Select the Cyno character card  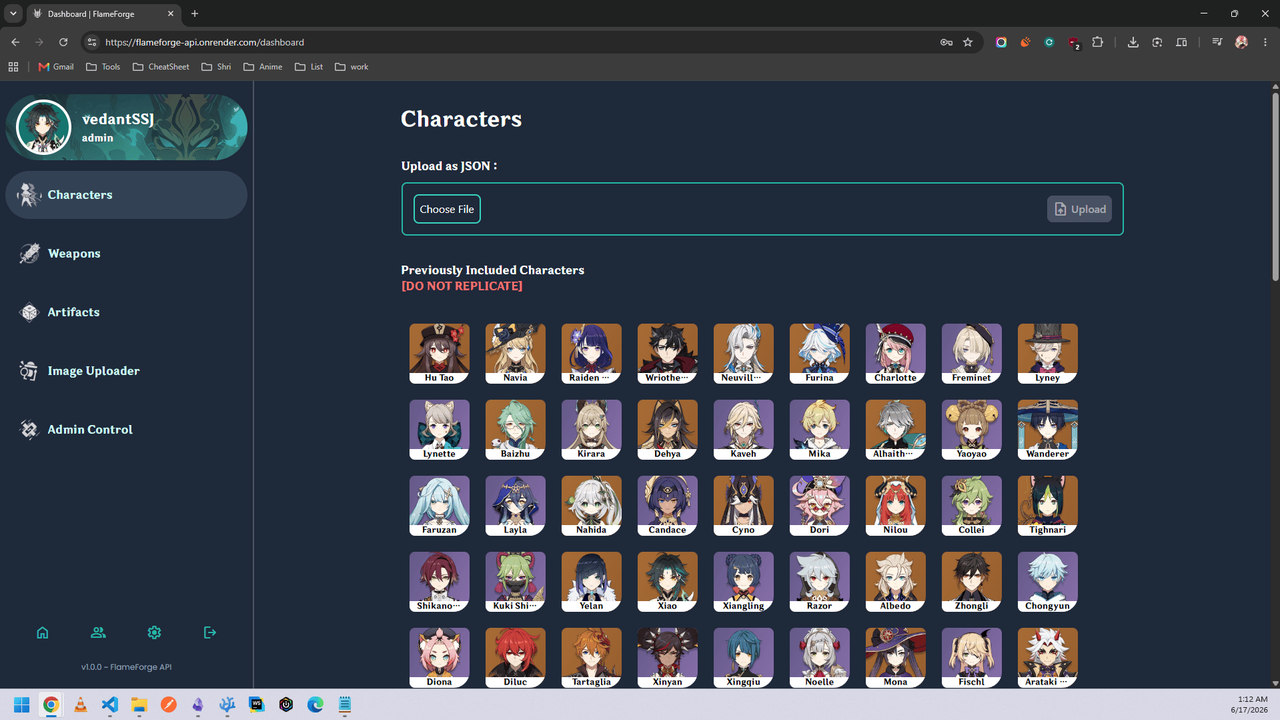coord(743,505)
